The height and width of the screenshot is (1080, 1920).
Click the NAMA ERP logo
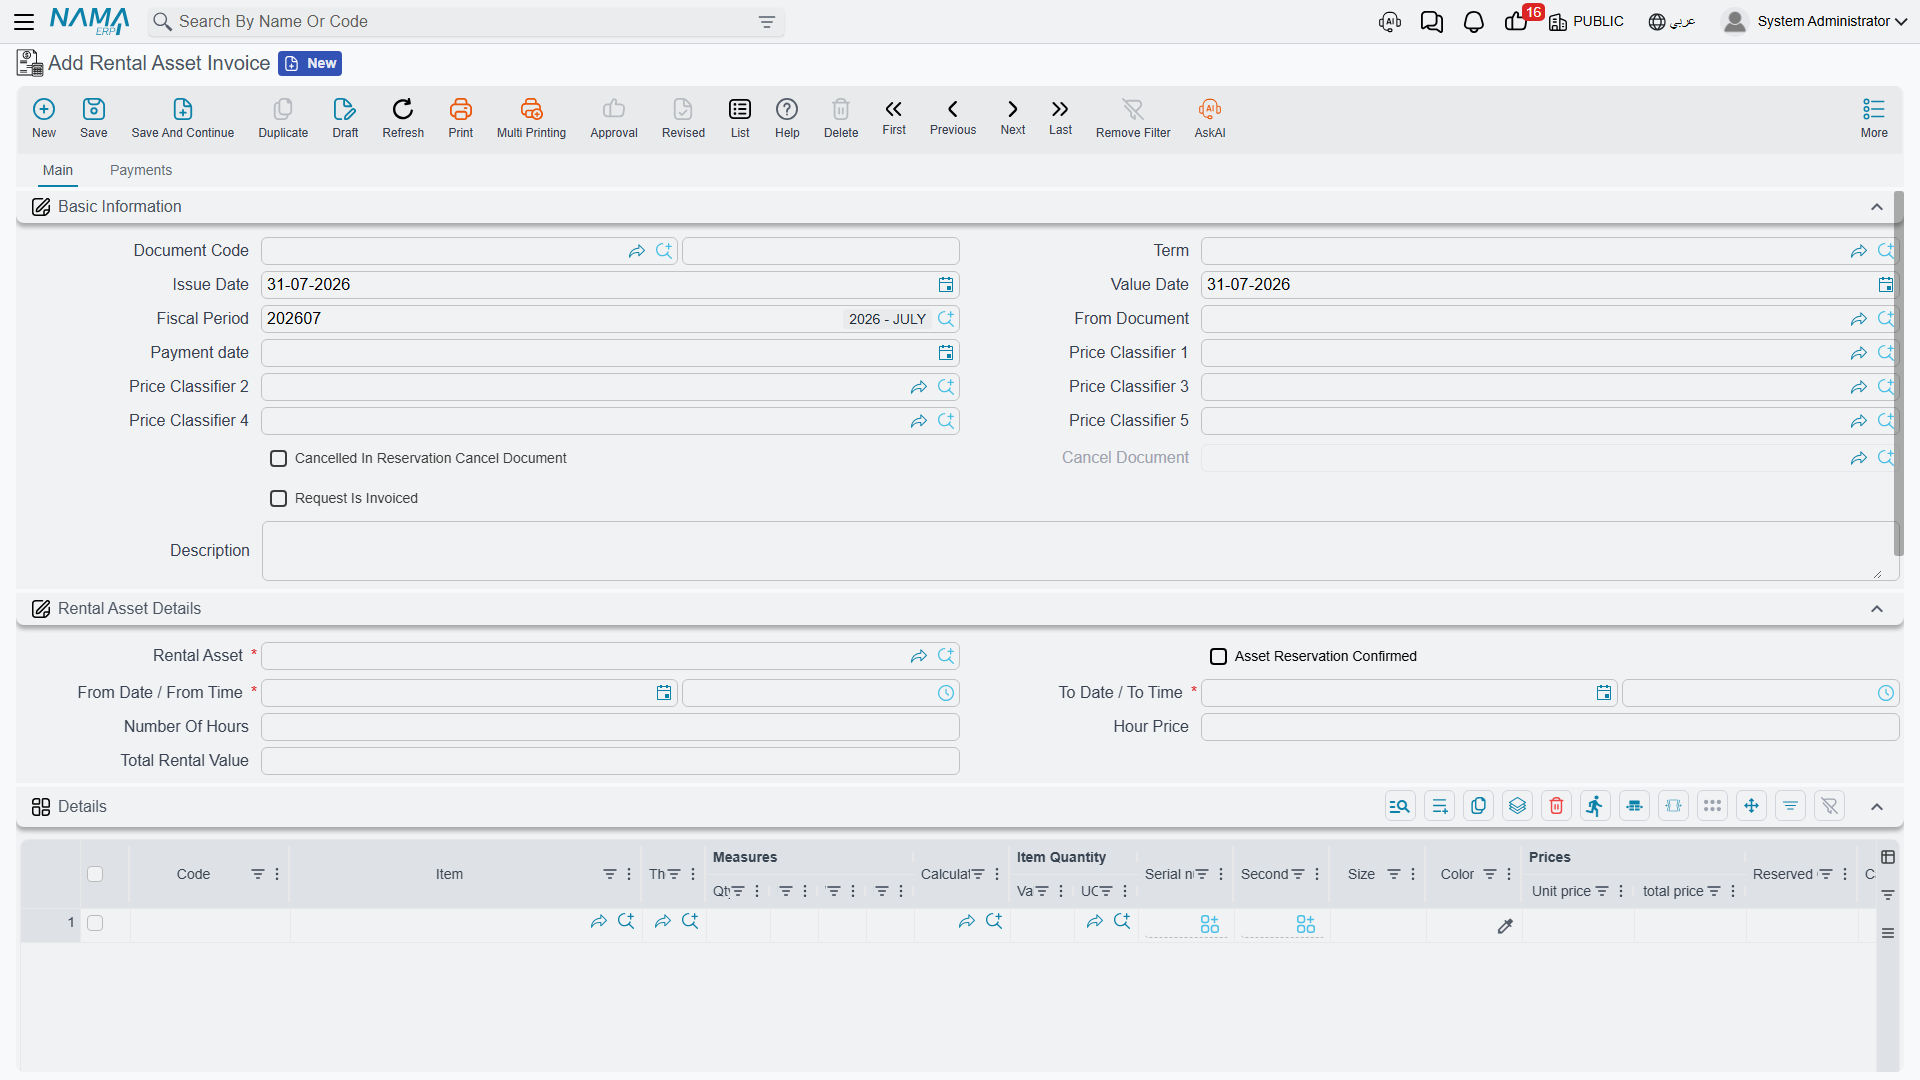coord(90,21)
